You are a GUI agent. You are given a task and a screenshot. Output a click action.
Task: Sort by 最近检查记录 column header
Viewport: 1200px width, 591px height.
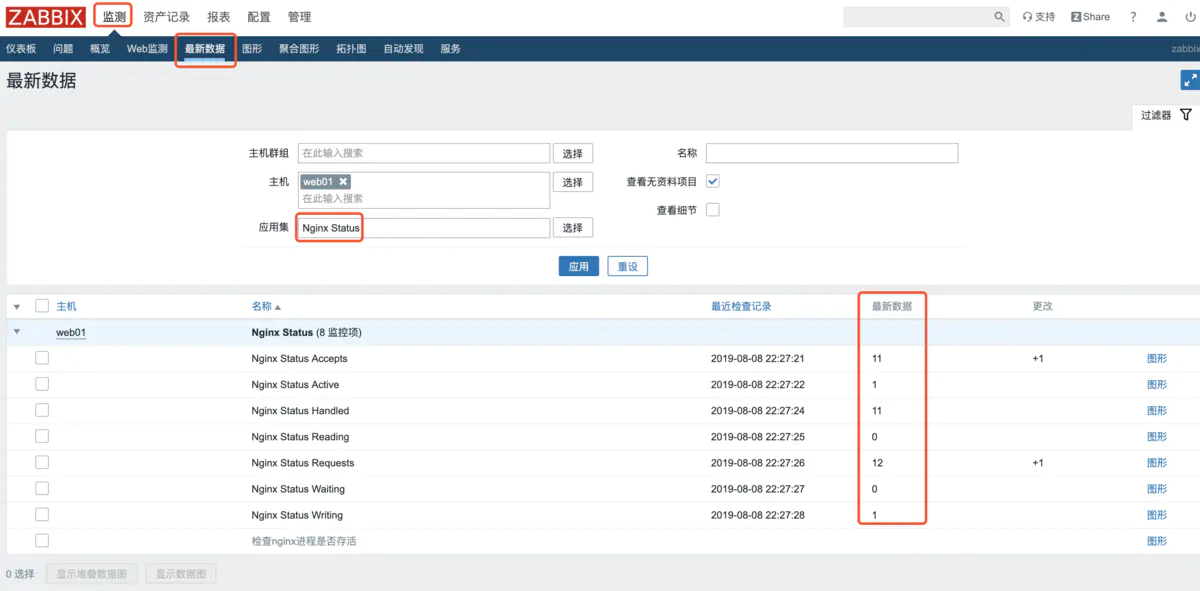click(x=741, y=306)
